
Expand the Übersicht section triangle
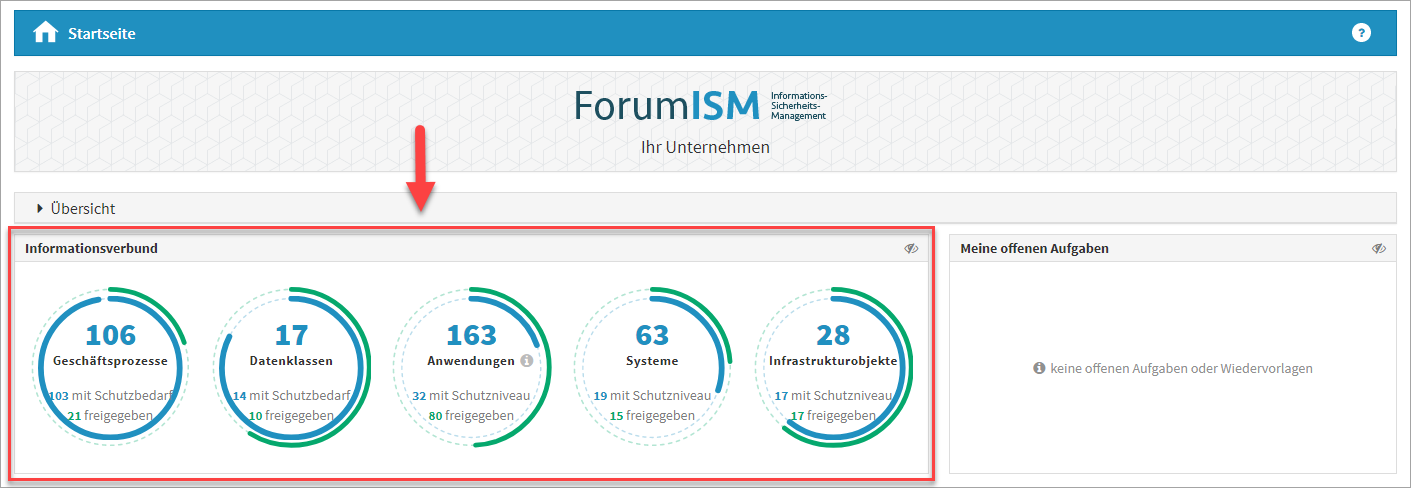point(40,209)
